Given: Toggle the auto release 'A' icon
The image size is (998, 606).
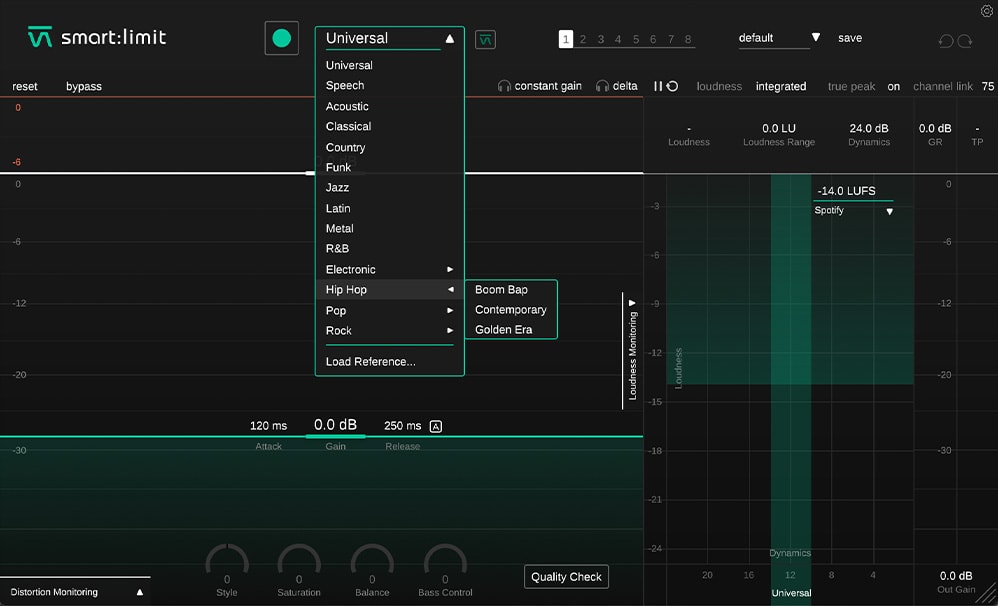Looking at the screenshot, I should 435,426.
